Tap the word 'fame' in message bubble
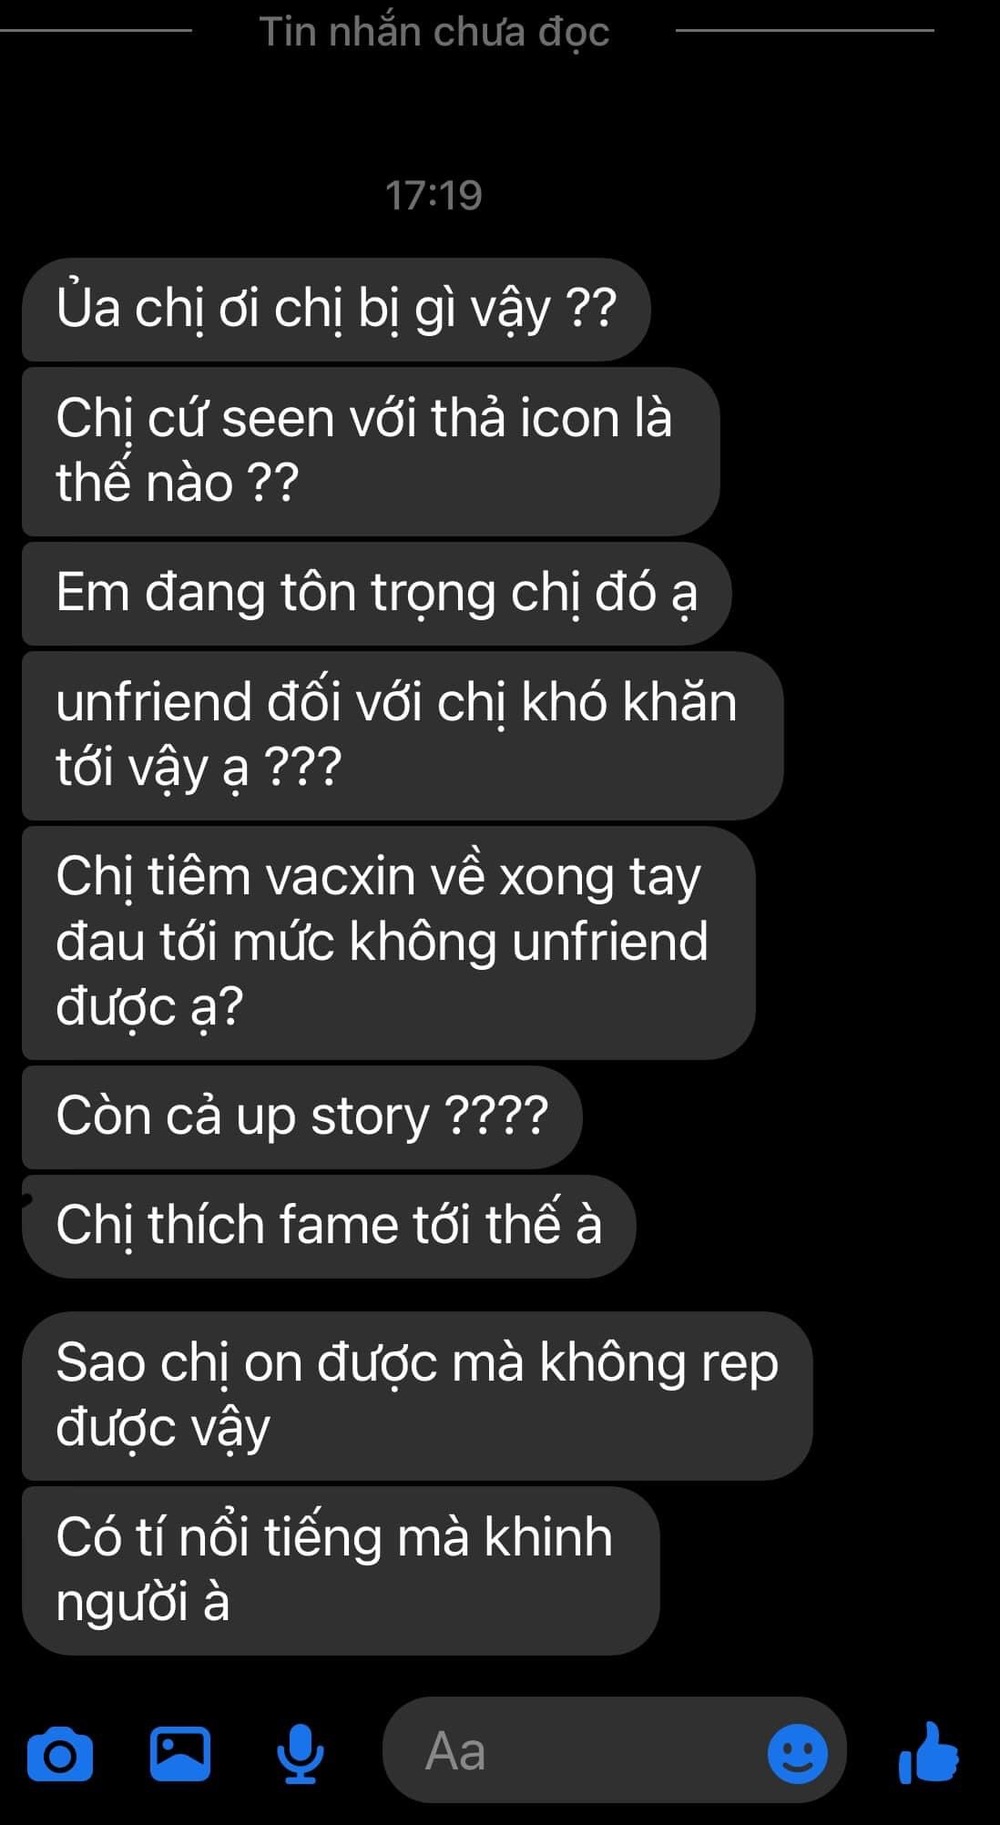The width and height of the screenshot is (1000, 1825). pos(339,1225)
